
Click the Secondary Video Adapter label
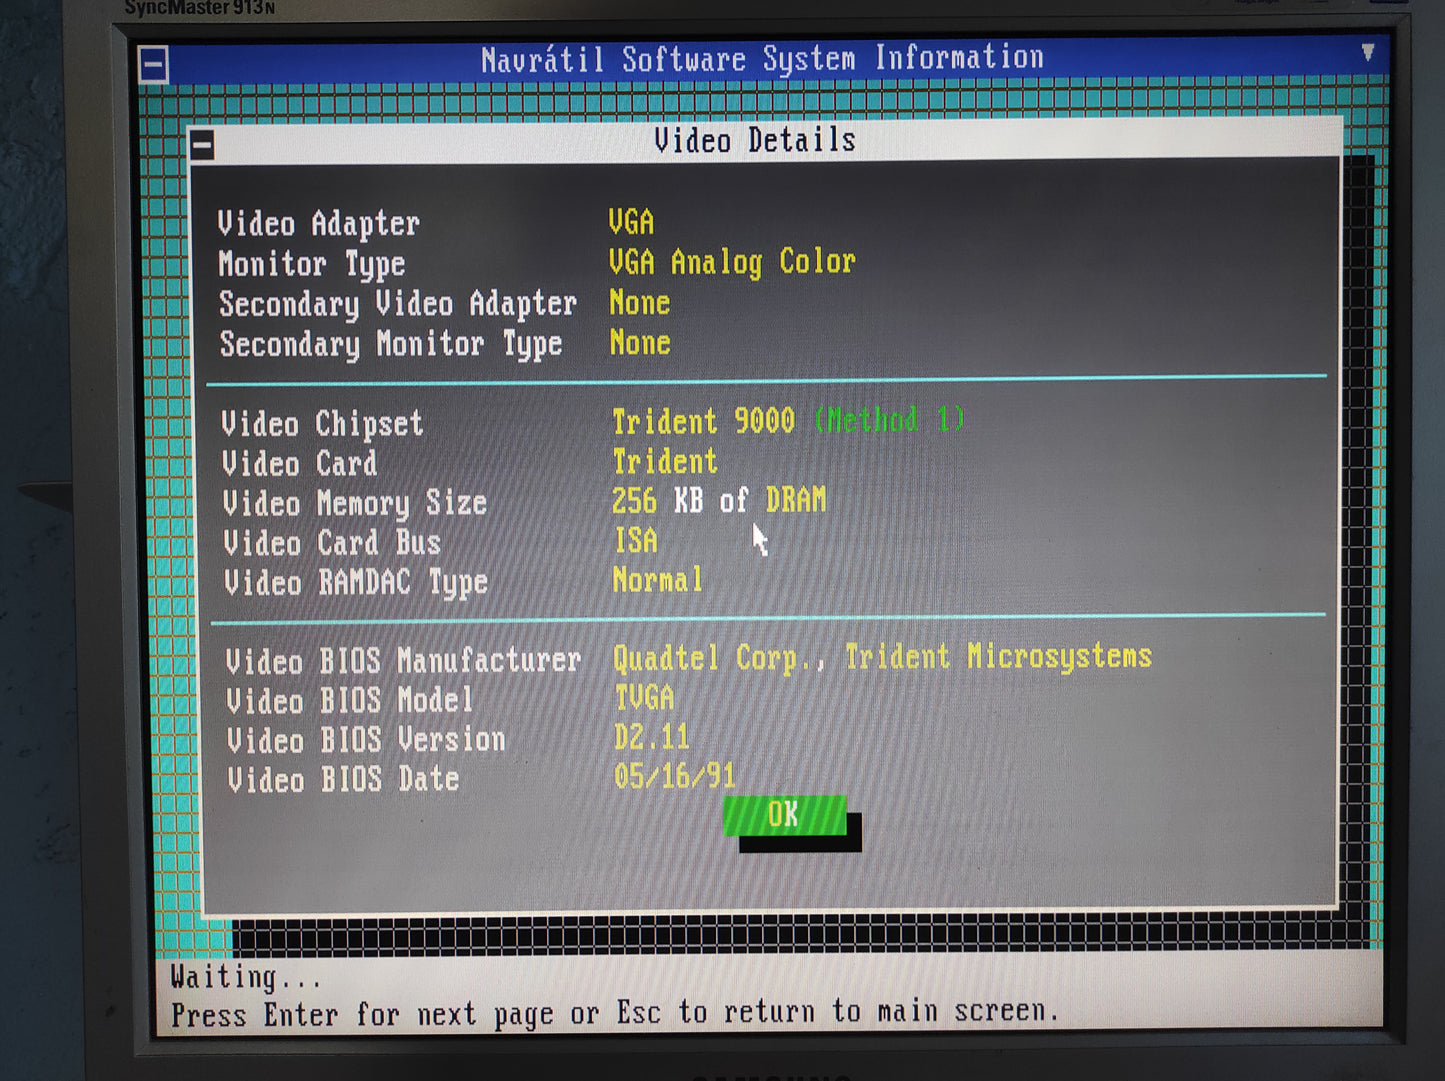click(397, 304)
